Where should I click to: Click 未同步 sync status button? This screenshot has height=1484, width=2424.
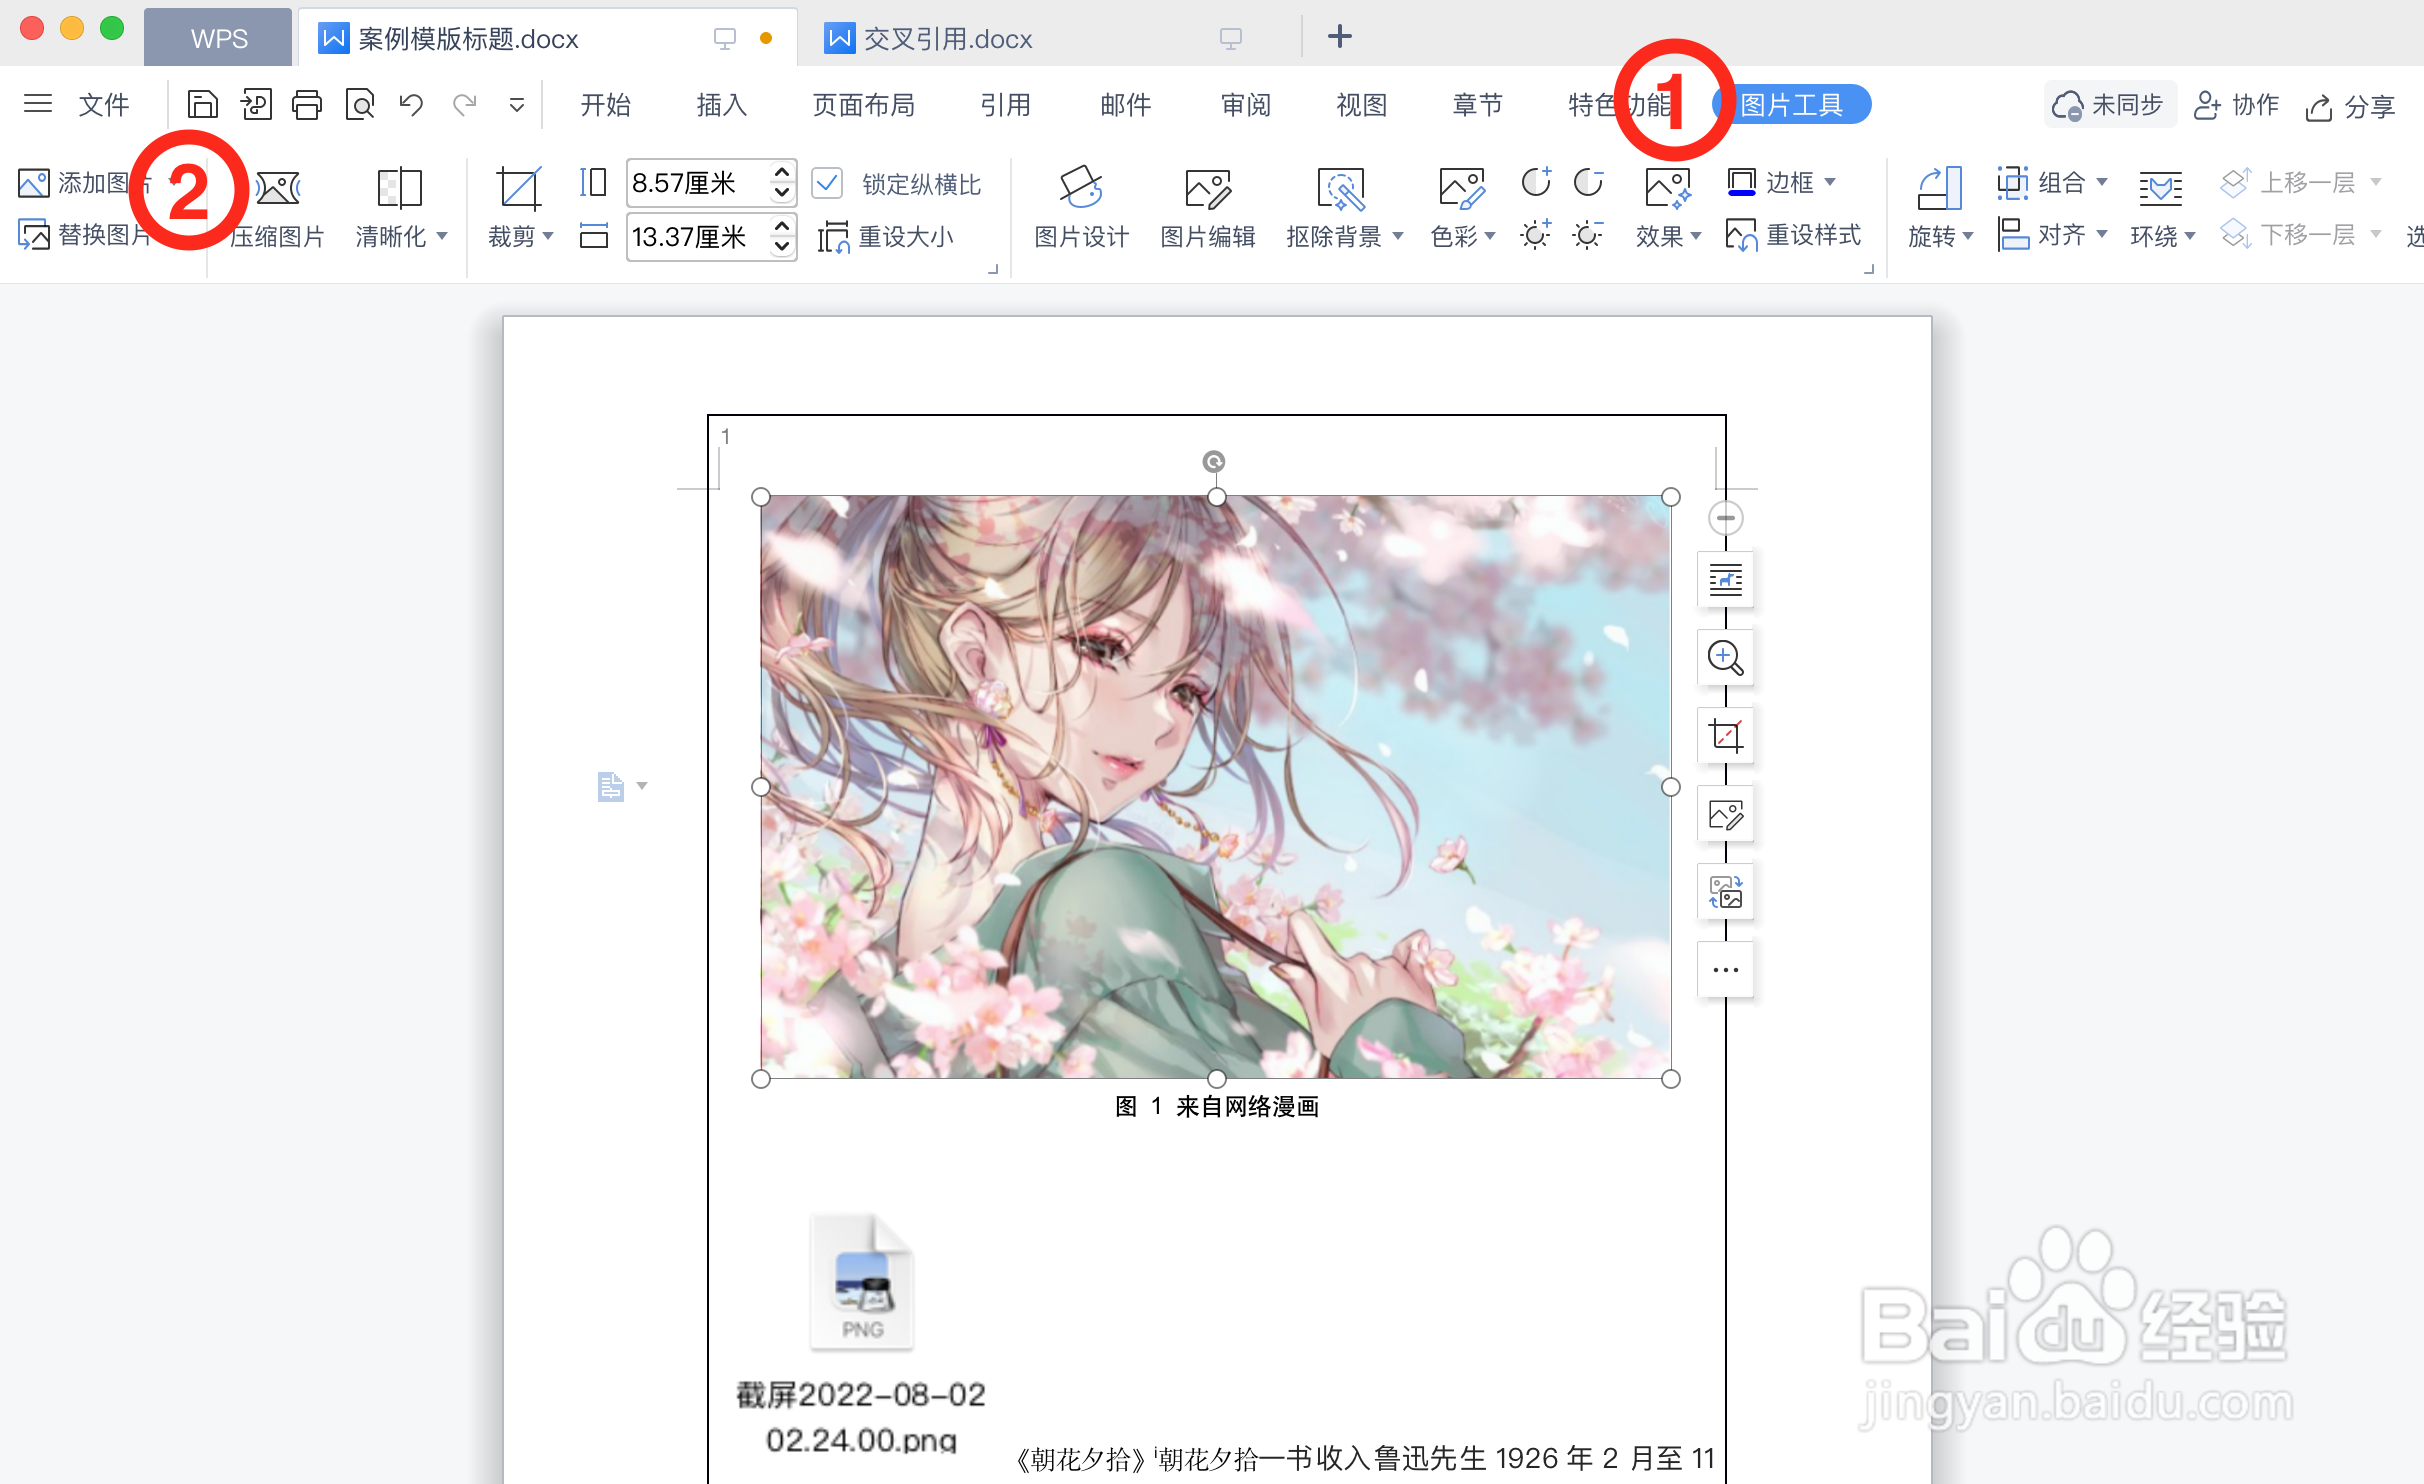pyautogui.click(x=2110, y=104)
